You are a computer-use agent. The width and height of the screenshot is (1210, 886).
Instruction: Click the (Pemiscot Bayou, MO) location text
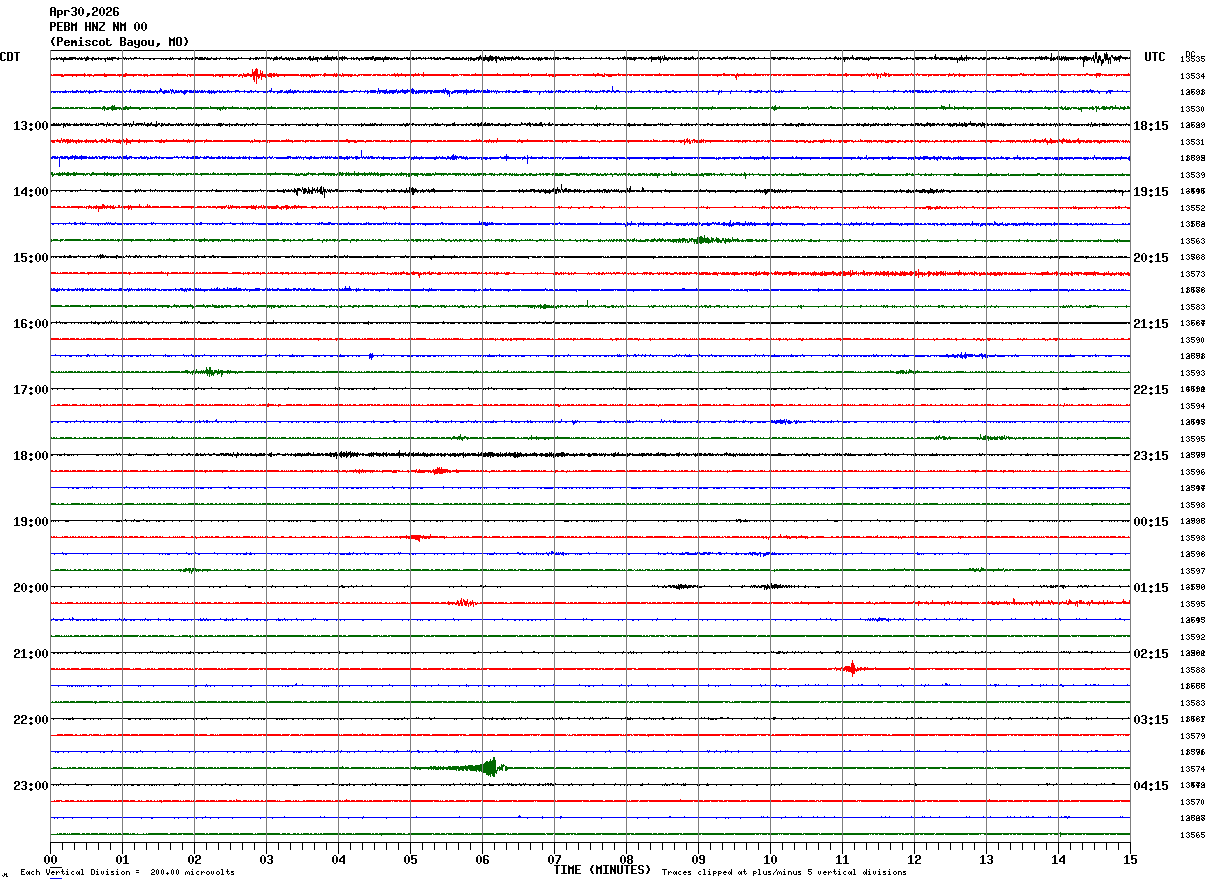(119, 42)
